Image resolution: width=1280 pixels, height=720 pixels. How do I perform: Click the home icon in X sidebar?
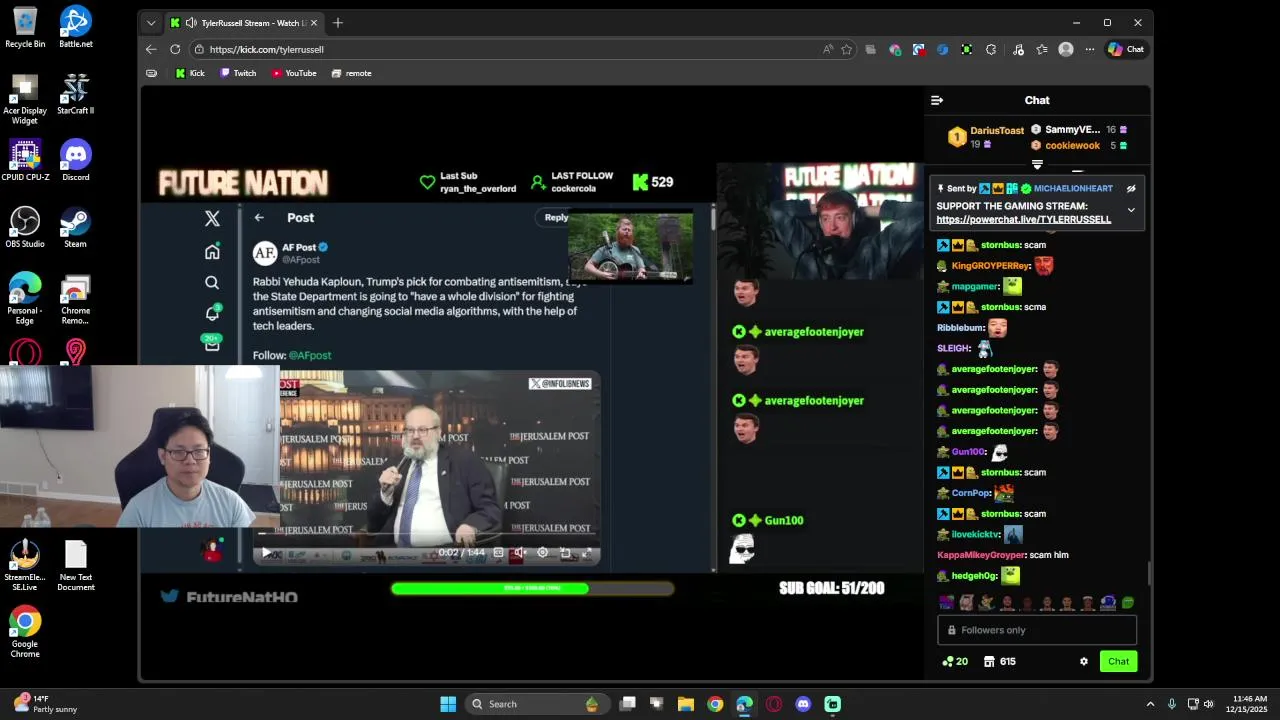[212, 252]
